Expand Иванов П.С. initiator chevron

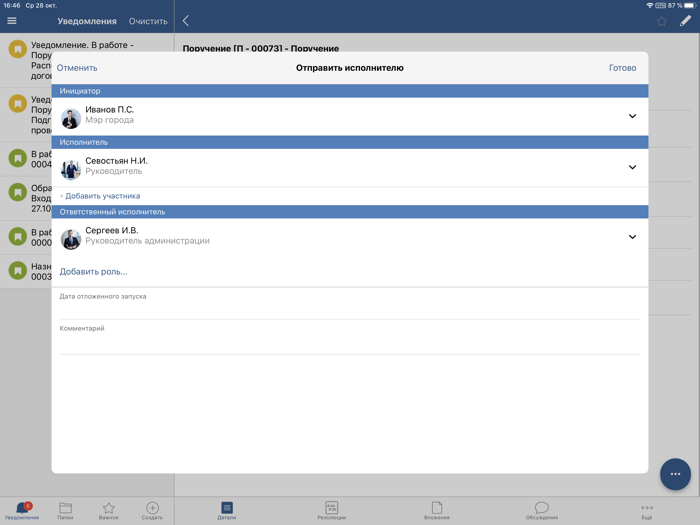(632, 116)
